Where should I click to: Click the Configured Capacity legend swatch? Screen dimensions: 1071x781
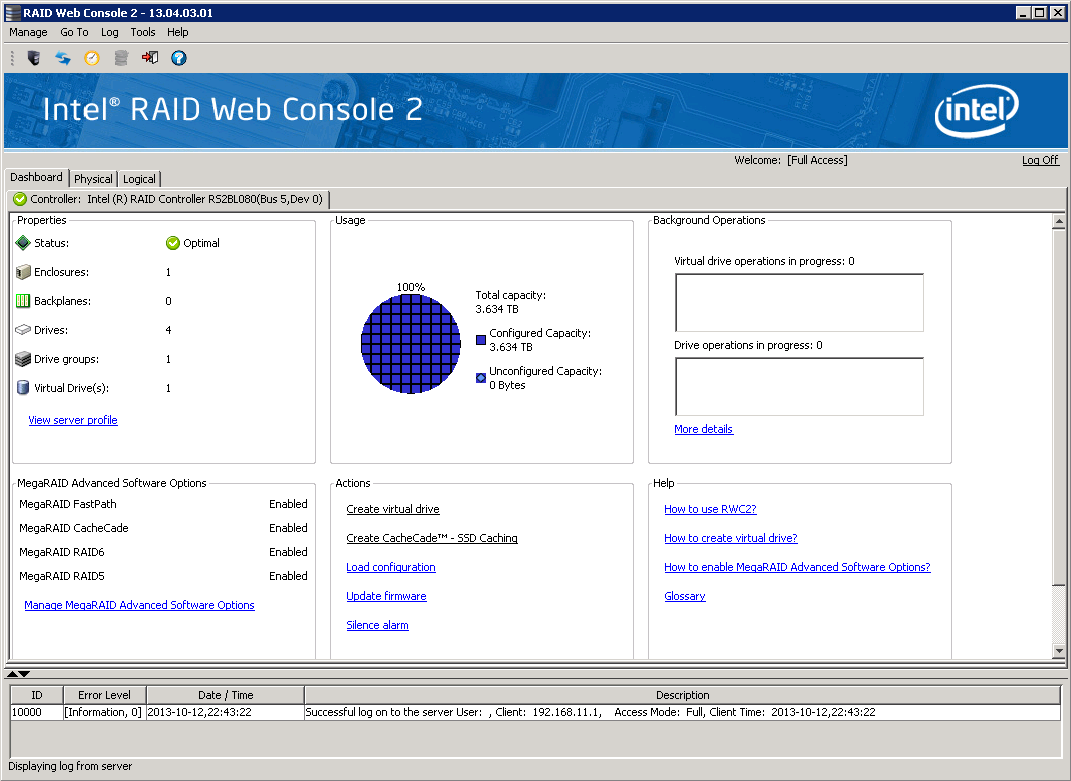click(481, 340)
